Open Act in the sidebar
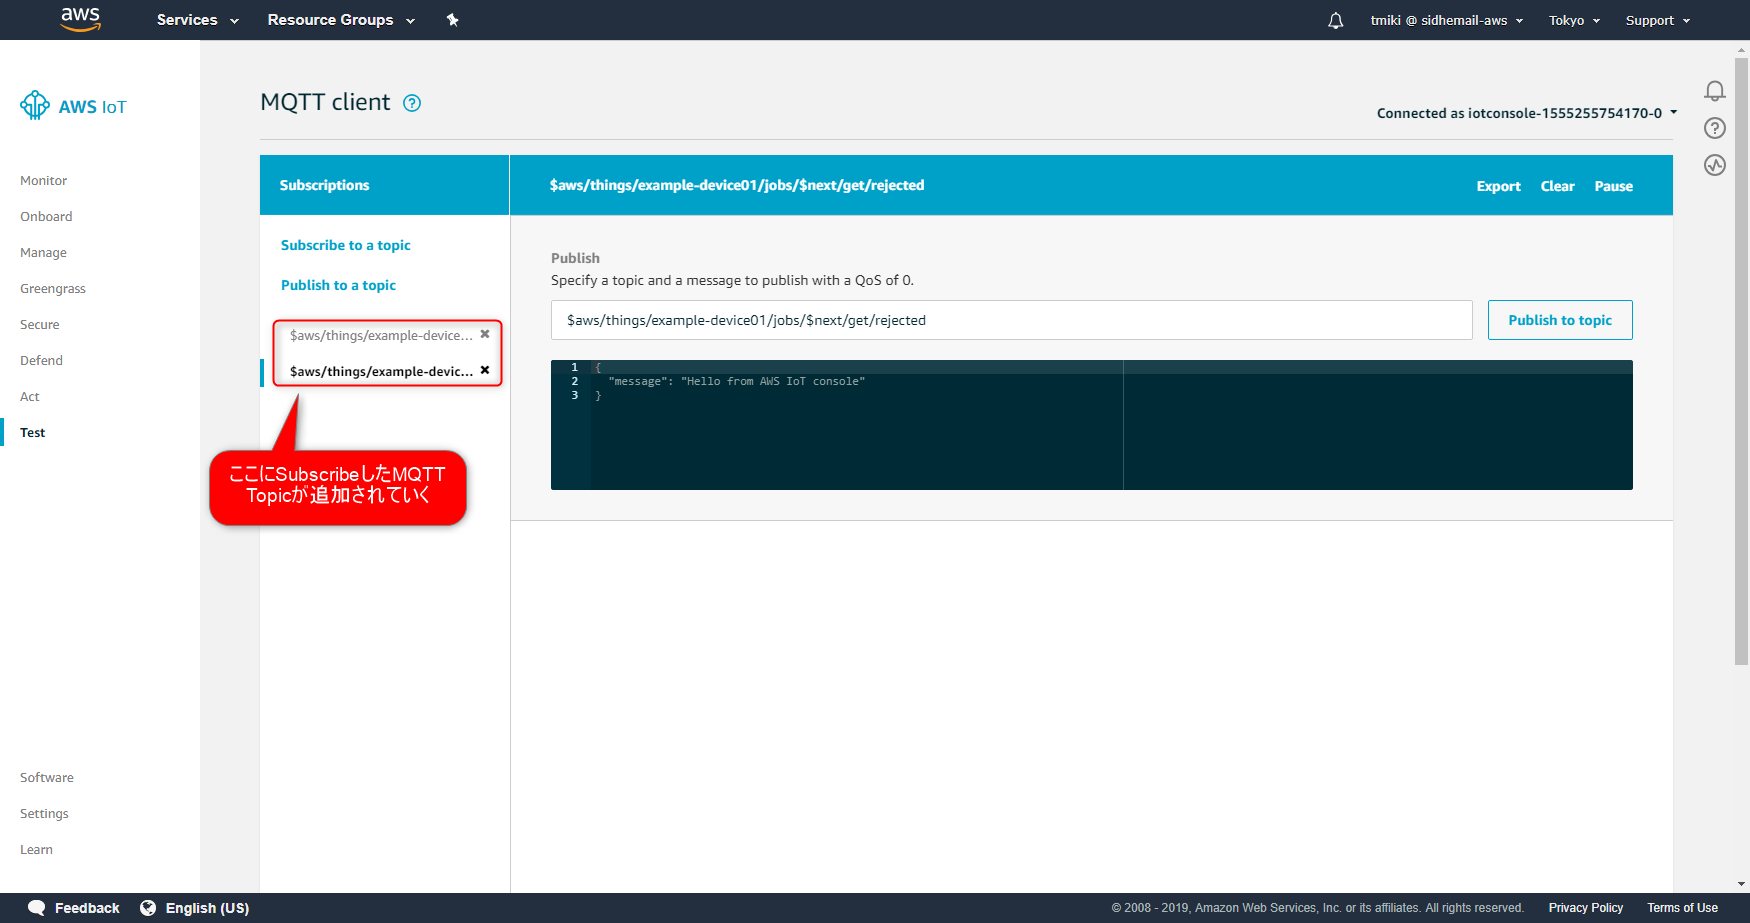 click(30, 397)
